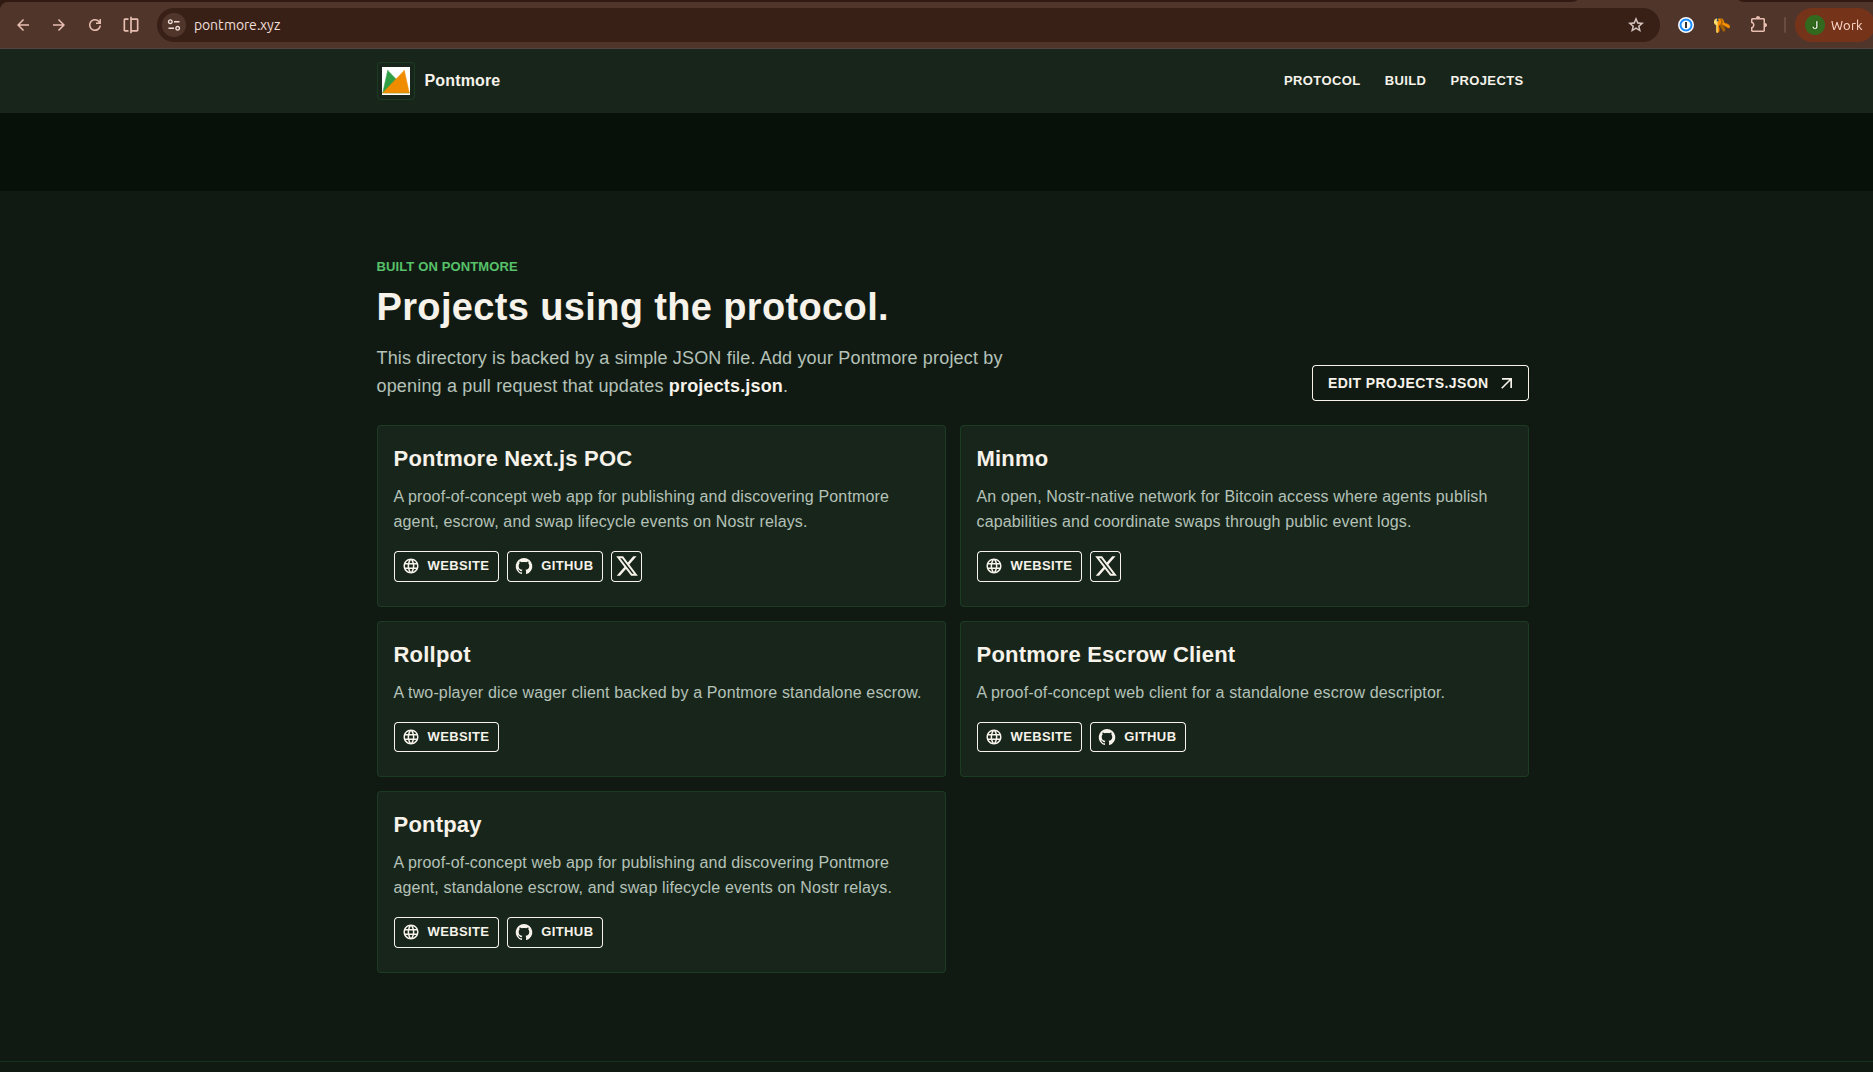Screen dimensions: 1873x1072
Task: Click the 'Pontmore Next.js POC' card title
Action: [x=512, y=459]
